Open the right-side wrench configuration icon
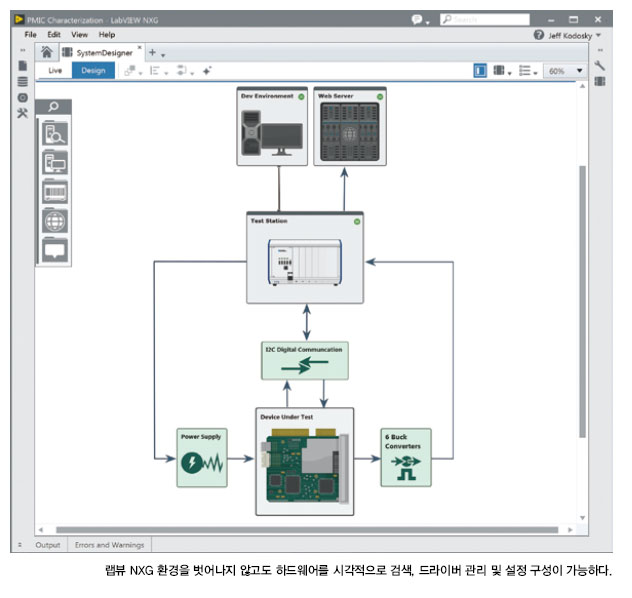Screen dimensions: 632x598 click(x=599, y=65)
